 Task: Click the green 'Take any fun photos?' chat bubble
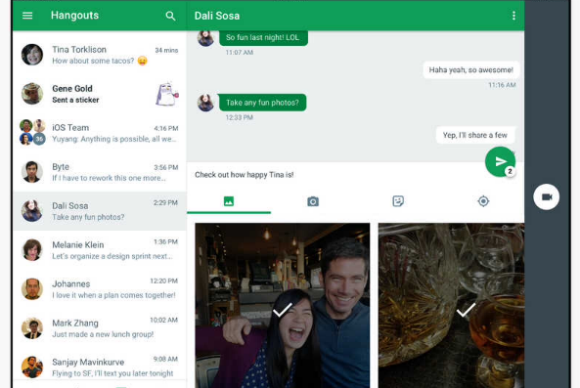[x=262, y=102]
